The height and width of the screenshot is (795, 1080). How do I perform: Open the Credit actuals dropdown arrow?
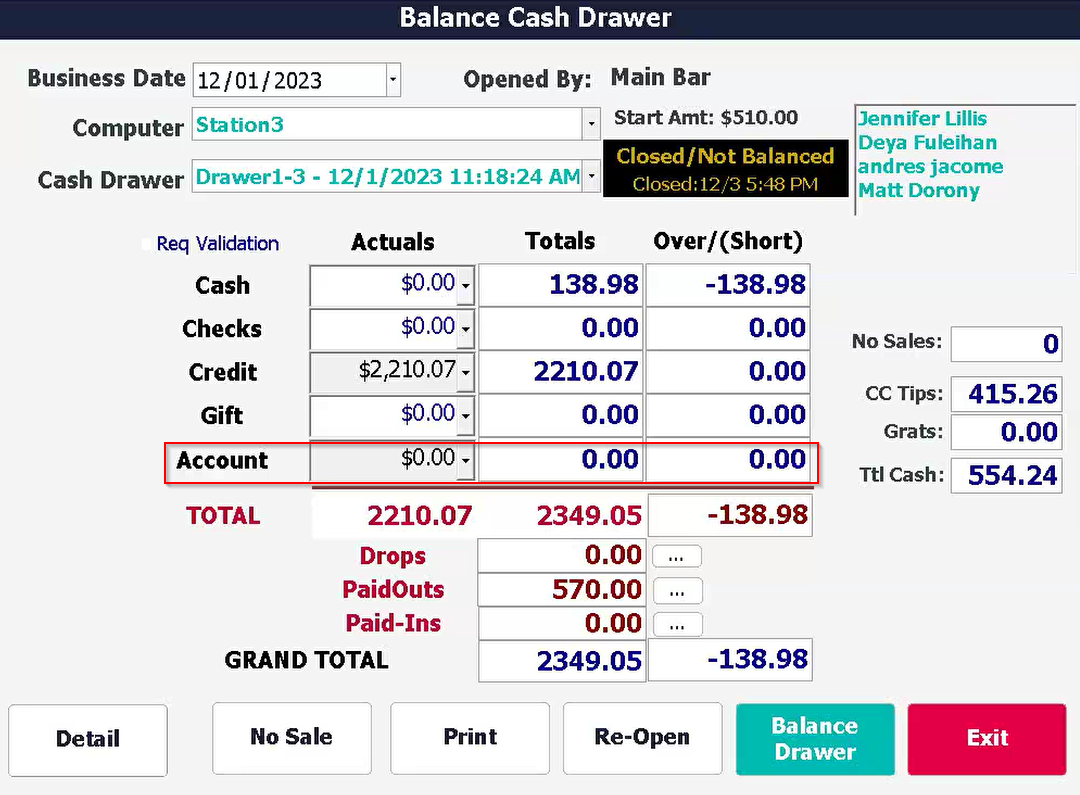click(466, 372)
